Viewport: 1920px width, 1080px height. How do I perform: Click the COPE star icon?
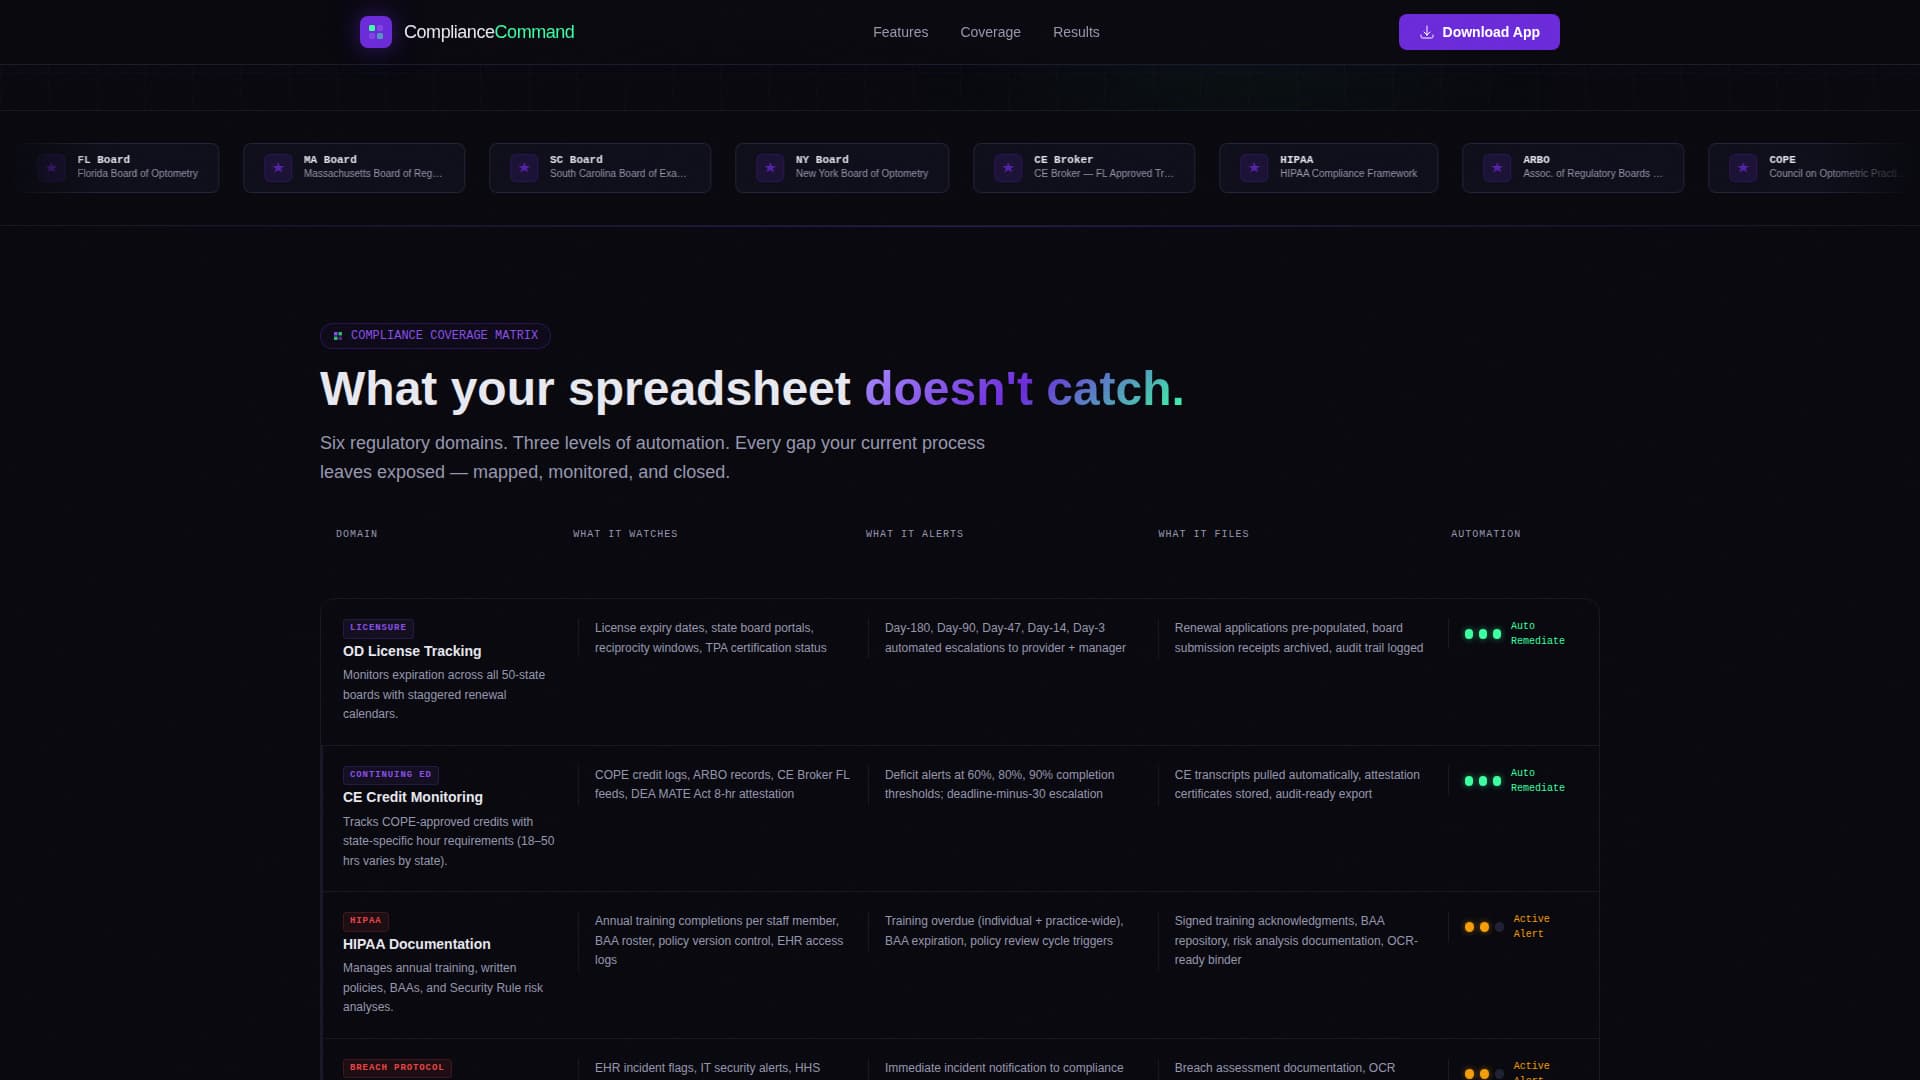coord(1743,168)
